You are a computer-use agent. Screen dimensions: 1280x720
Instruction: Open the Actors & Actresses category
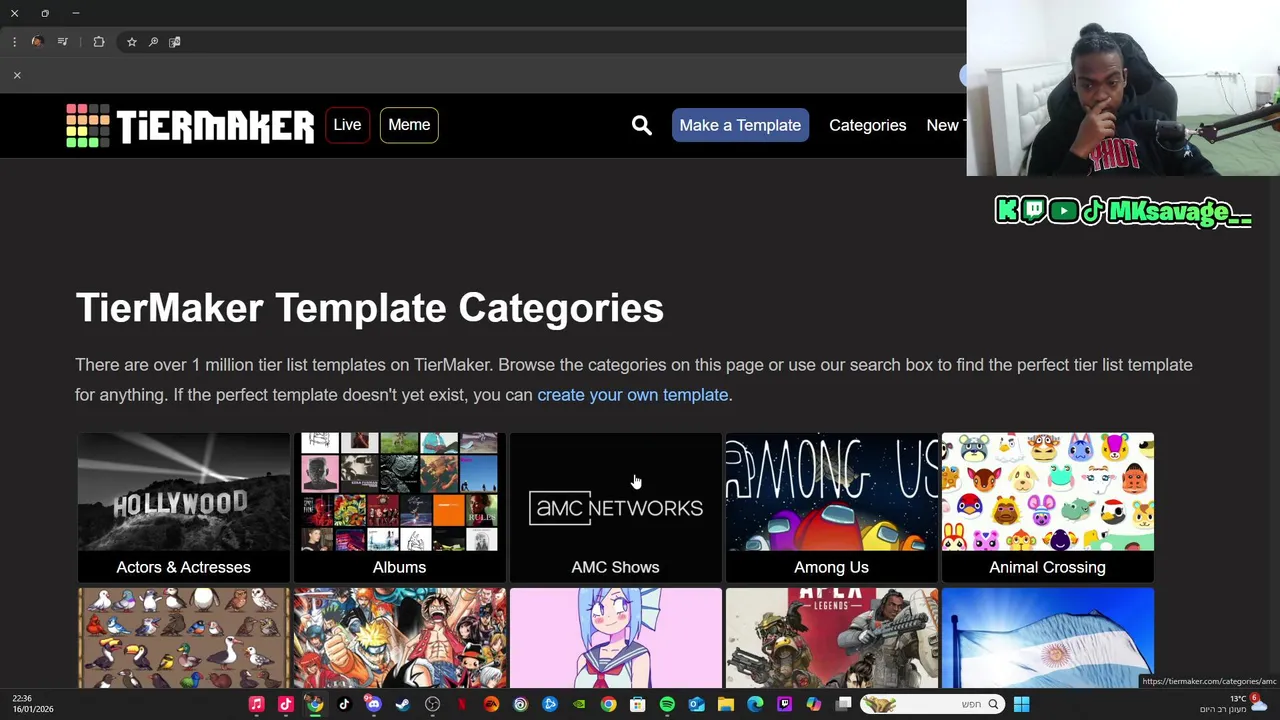click(x=183, y=507)
